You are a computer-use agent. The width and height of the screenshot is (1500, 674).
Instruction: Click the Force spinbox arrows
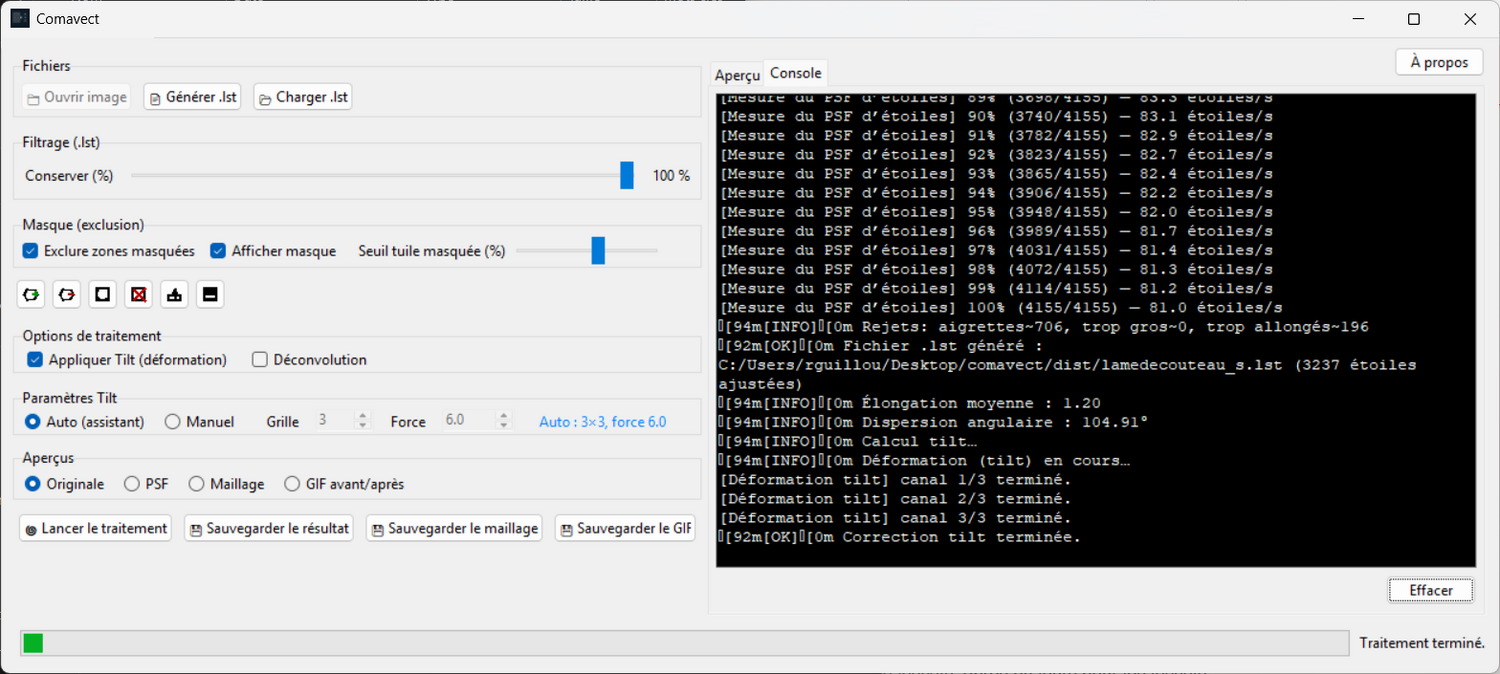504,421
